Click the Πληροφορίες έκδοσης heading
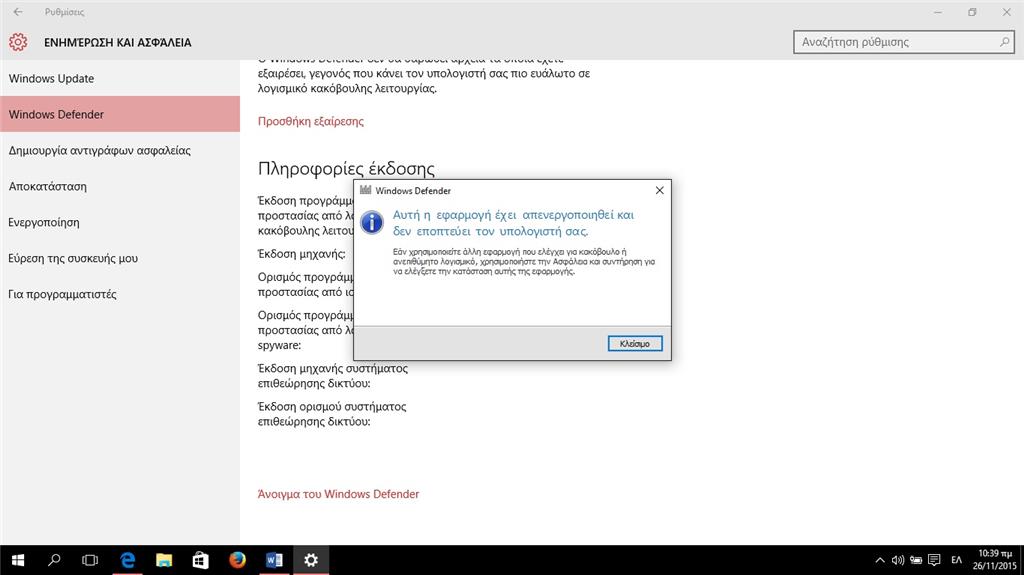1024x575 pixels. [346, 169]
